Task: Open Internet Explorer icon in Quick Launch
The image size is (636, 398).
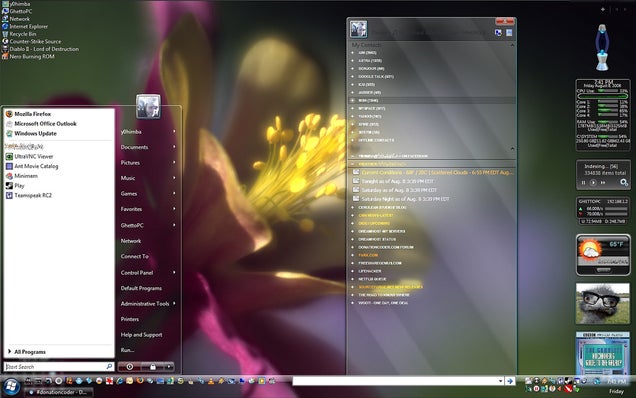Action: tap(120, 381)
